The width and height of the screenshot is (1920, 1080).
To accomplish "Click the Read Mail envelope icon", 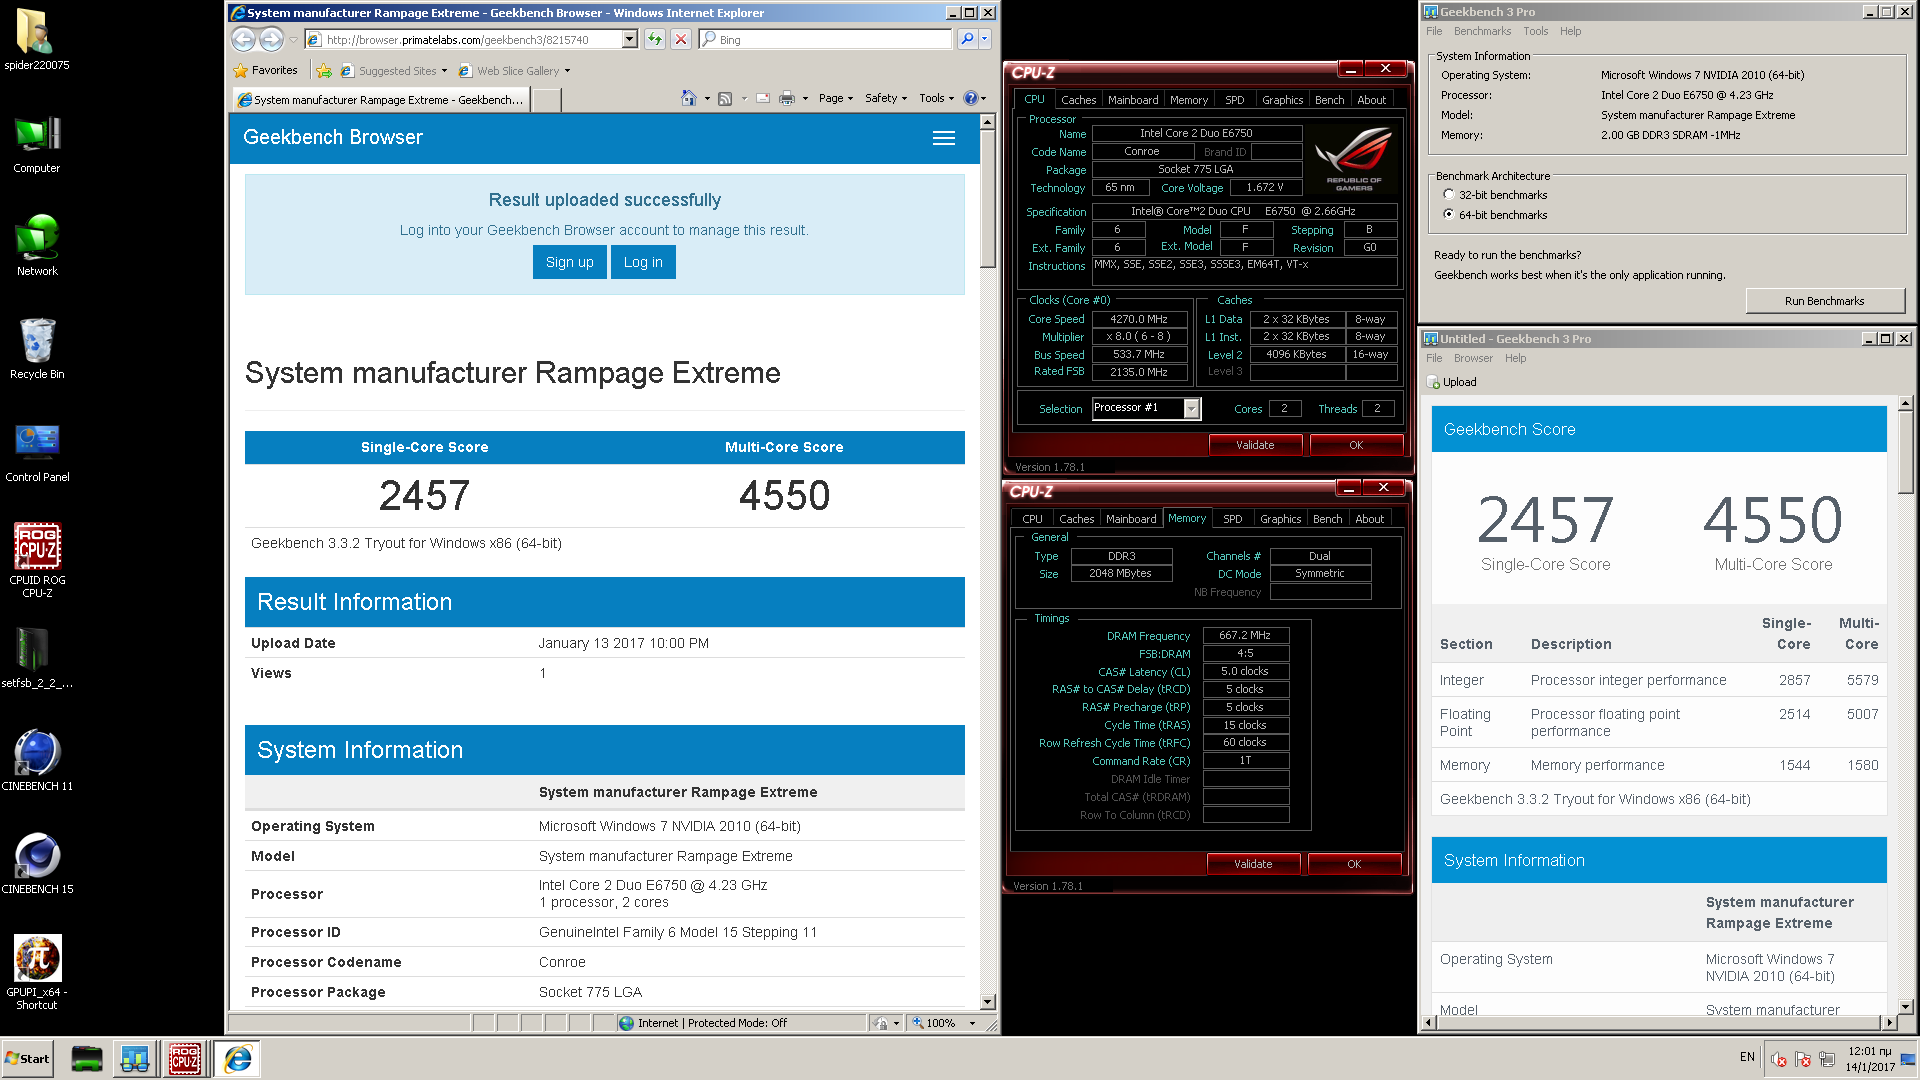I will (762, 98).
